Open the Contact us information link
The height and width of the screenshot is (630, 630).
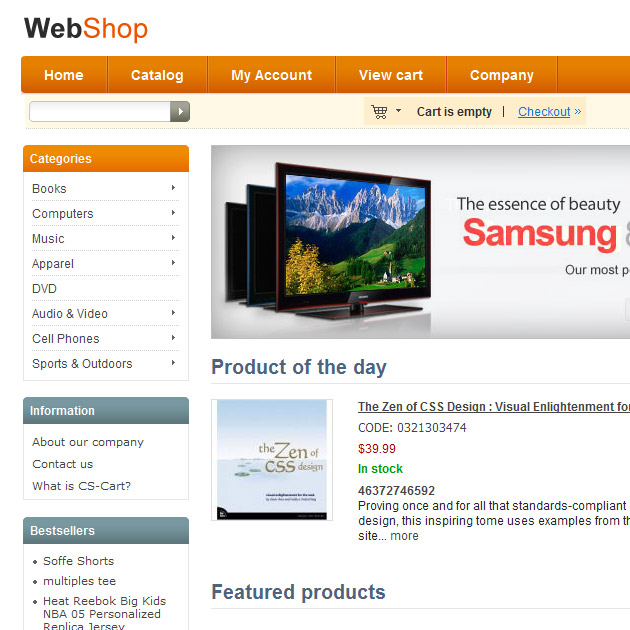(x=63, y=464)
